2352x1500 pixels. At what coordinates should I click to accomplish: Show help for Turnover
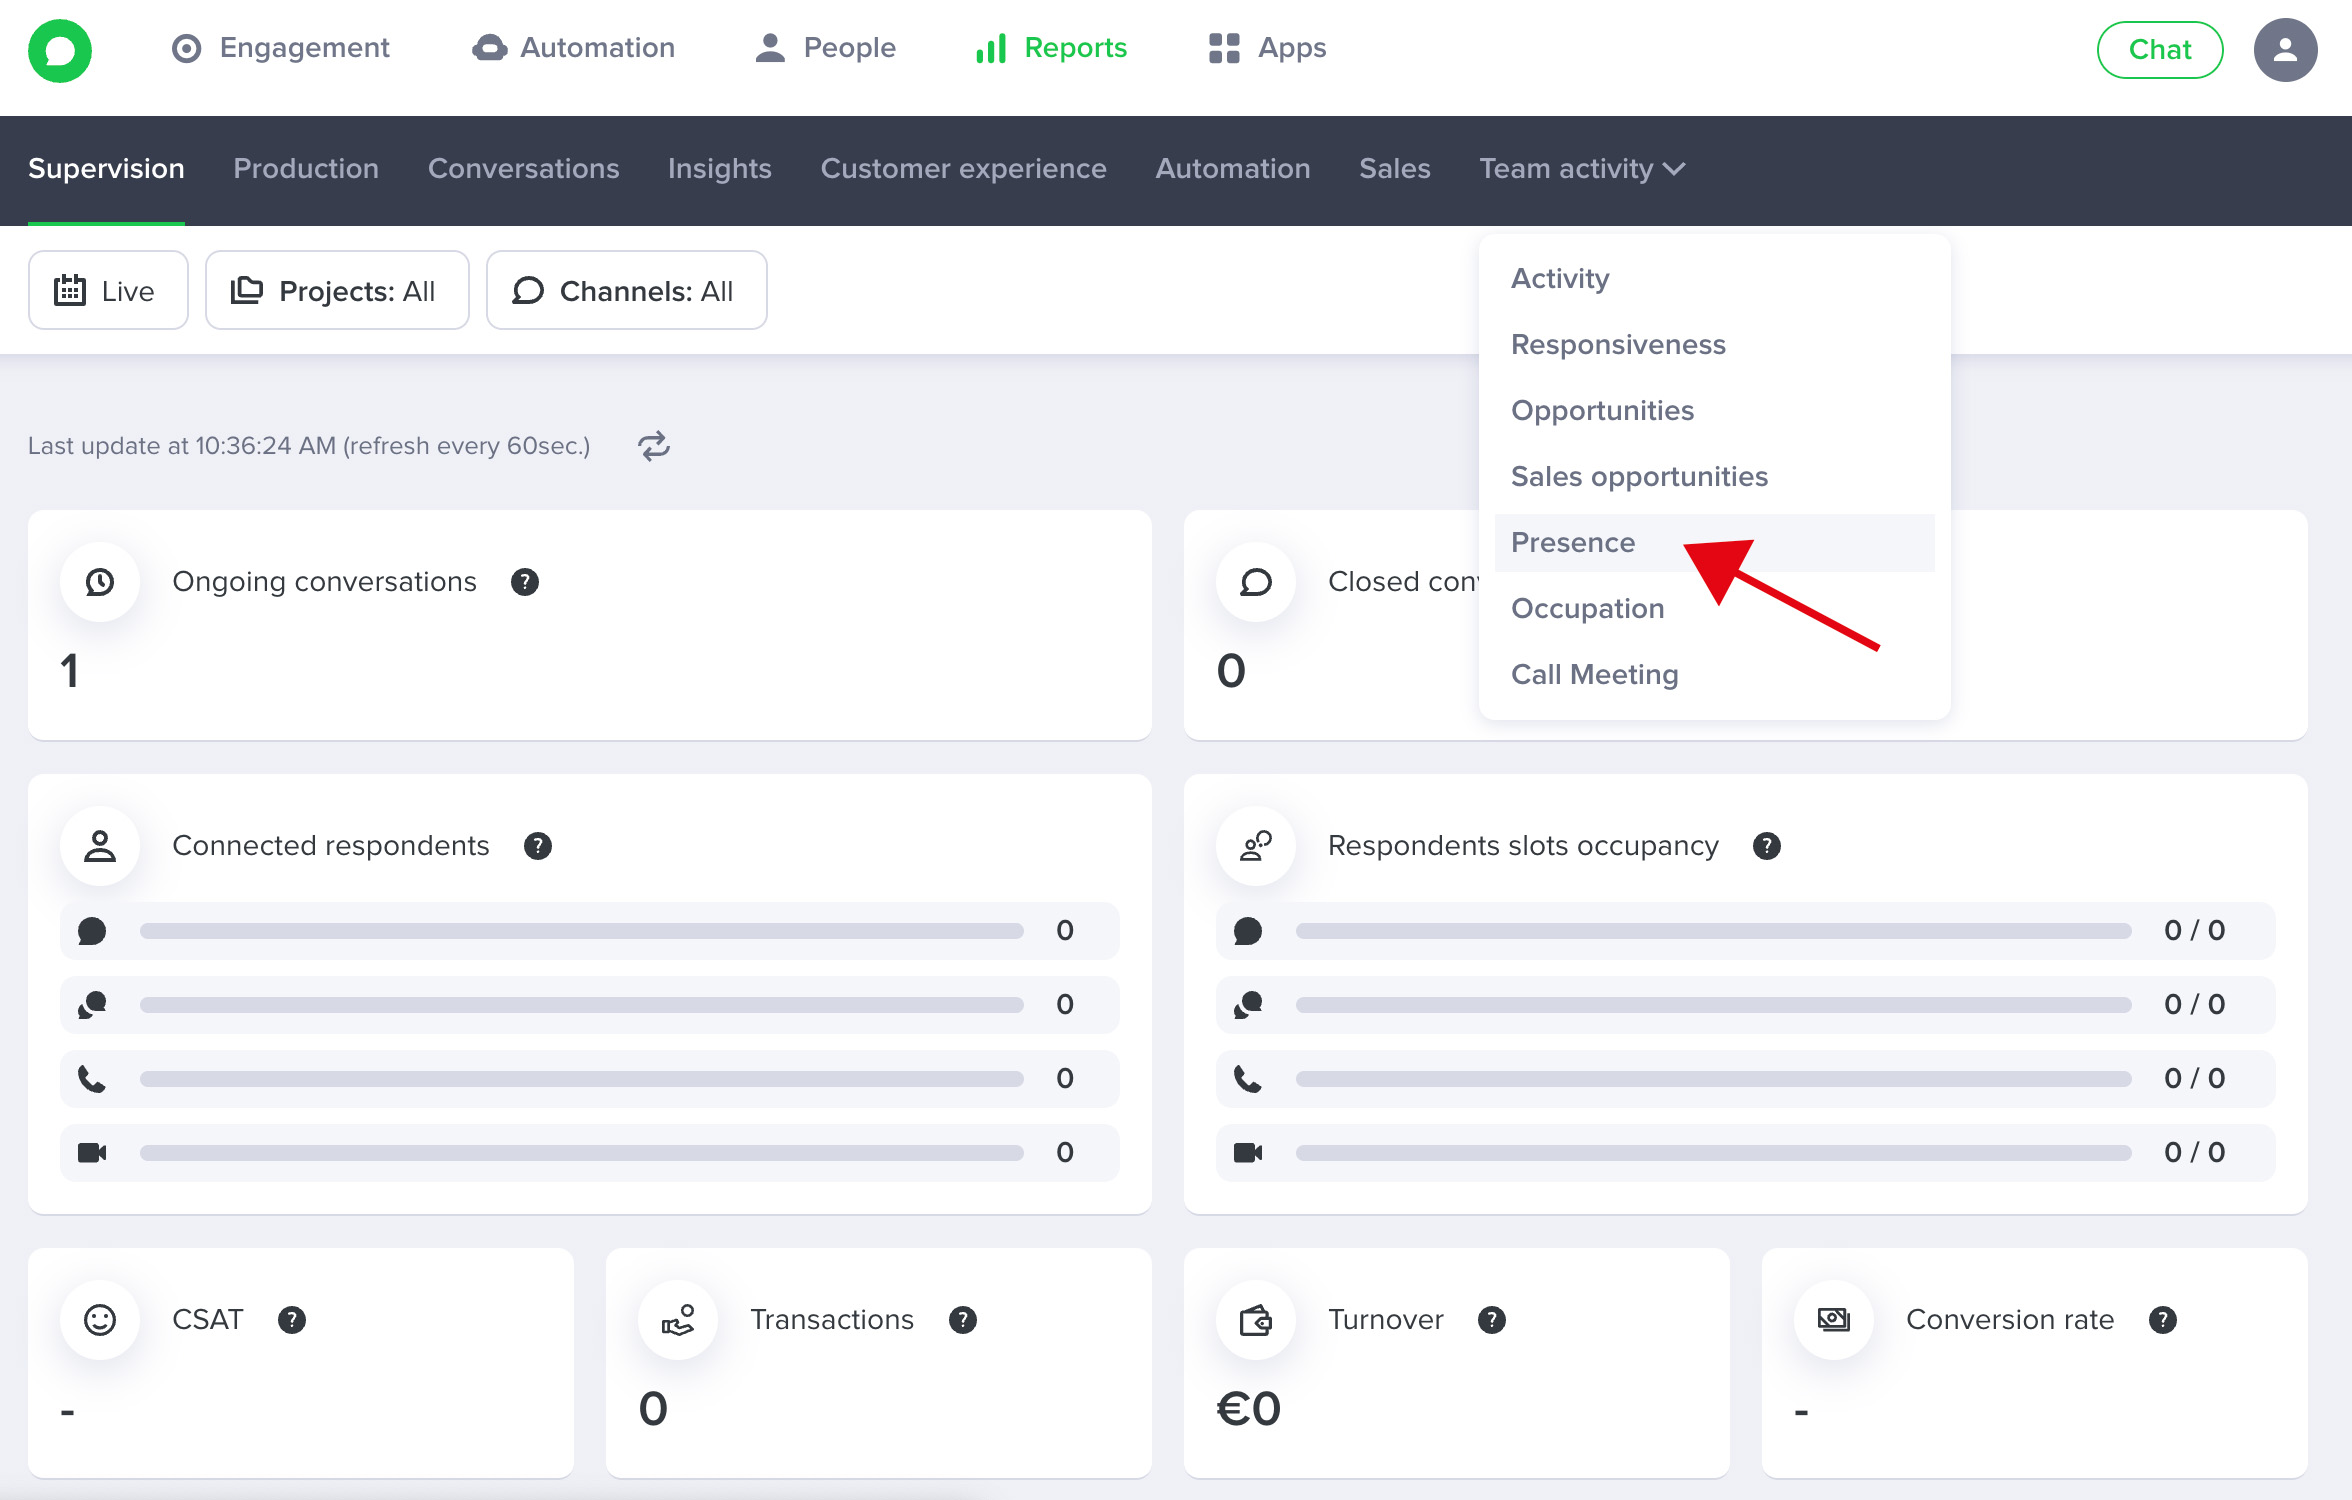pyautogui.click(x=1492, y=1320)
